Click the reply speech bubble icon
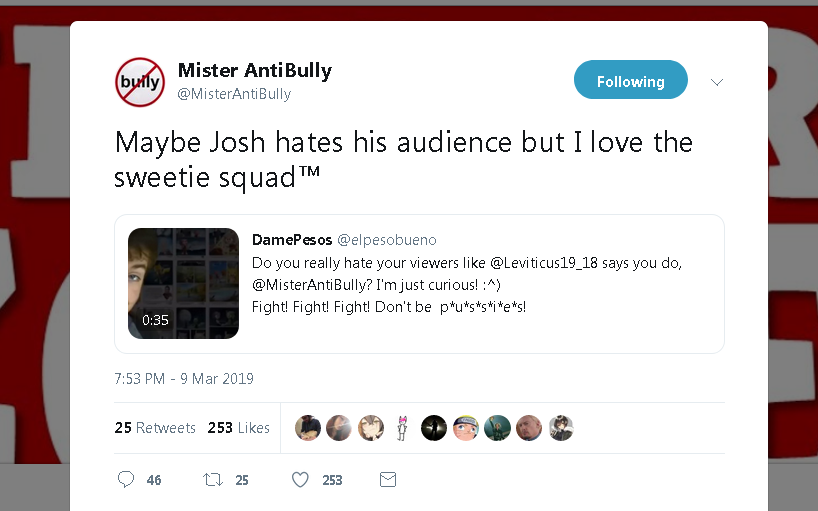818x511 pixels. pos(126,479)
